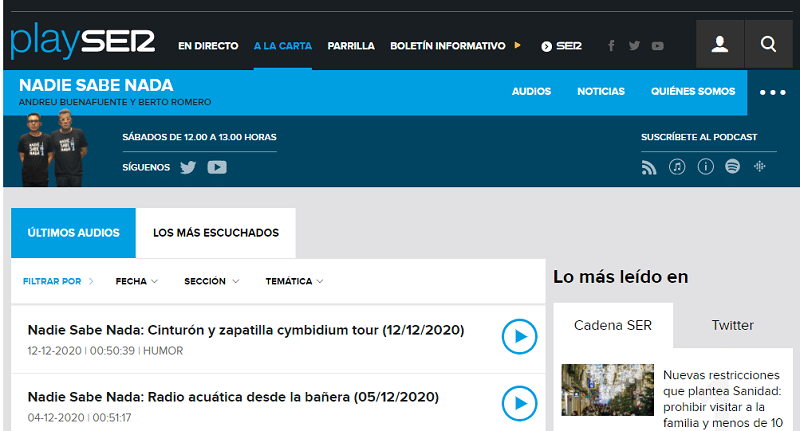Click the SER arrow logo link
800x431 pixels.
pyautogui.click(x=561, y=46)
